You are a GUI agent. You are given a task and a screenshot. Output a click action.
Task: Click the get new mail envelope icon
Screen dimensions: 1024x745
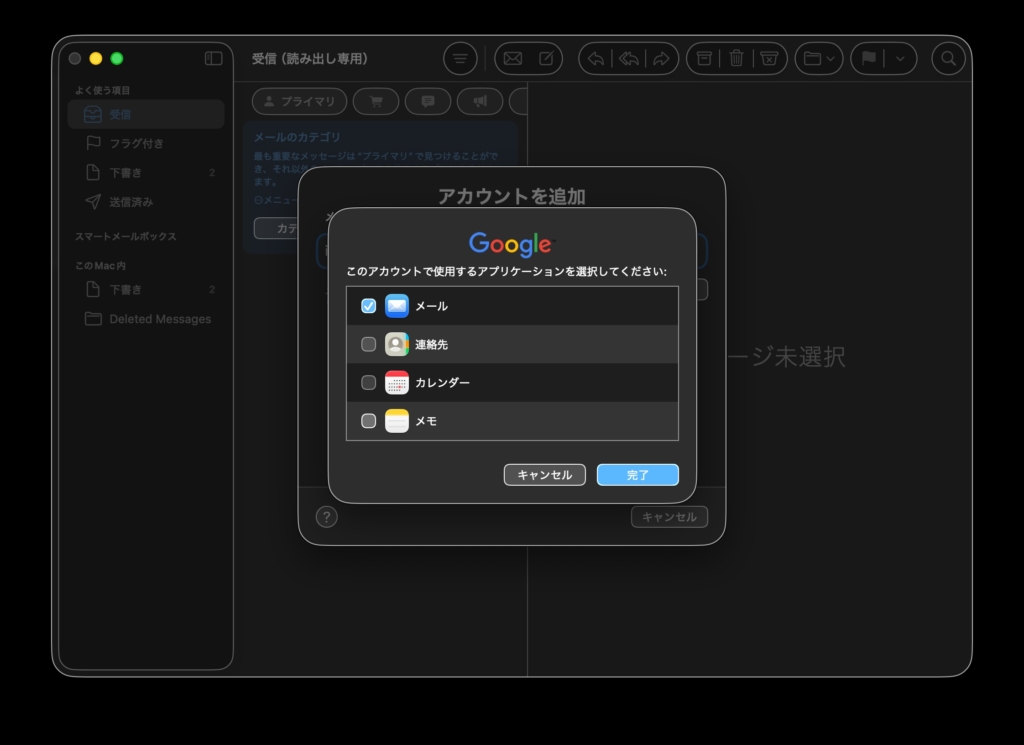click(512, 59)
